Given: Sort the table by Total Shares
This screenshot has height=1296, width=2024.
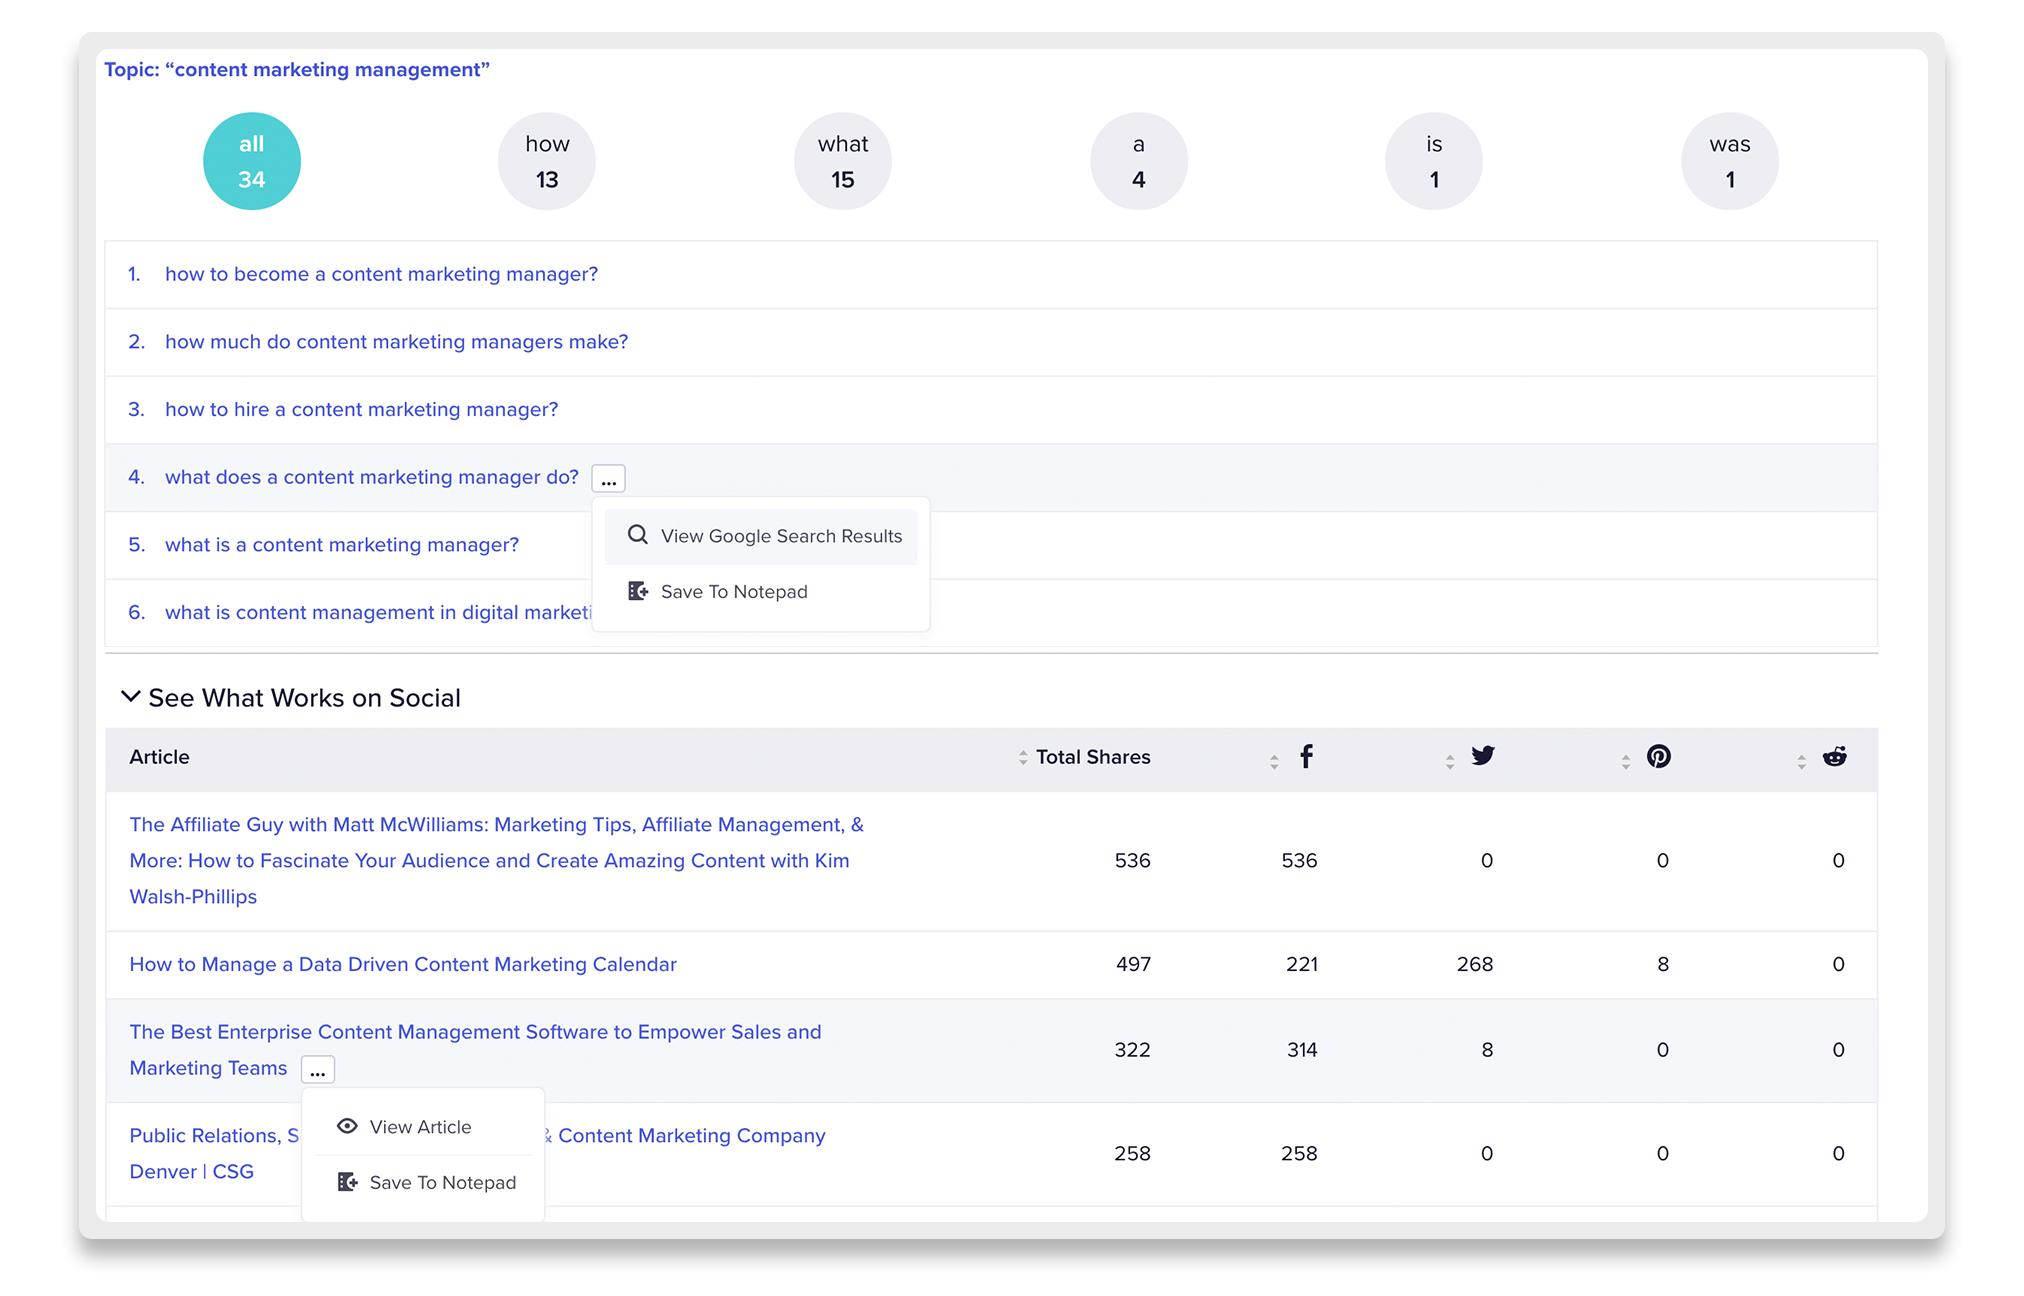Looking at the screenshot, I should point(1023,758).
